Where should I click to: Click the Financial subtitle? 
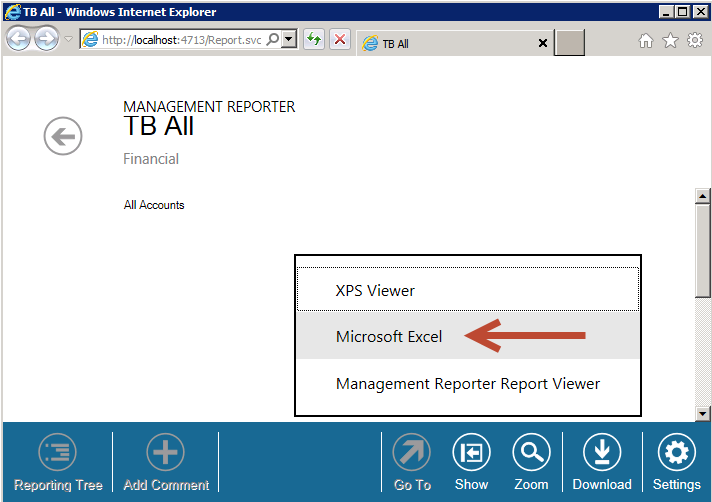click(x=151, y=159)
